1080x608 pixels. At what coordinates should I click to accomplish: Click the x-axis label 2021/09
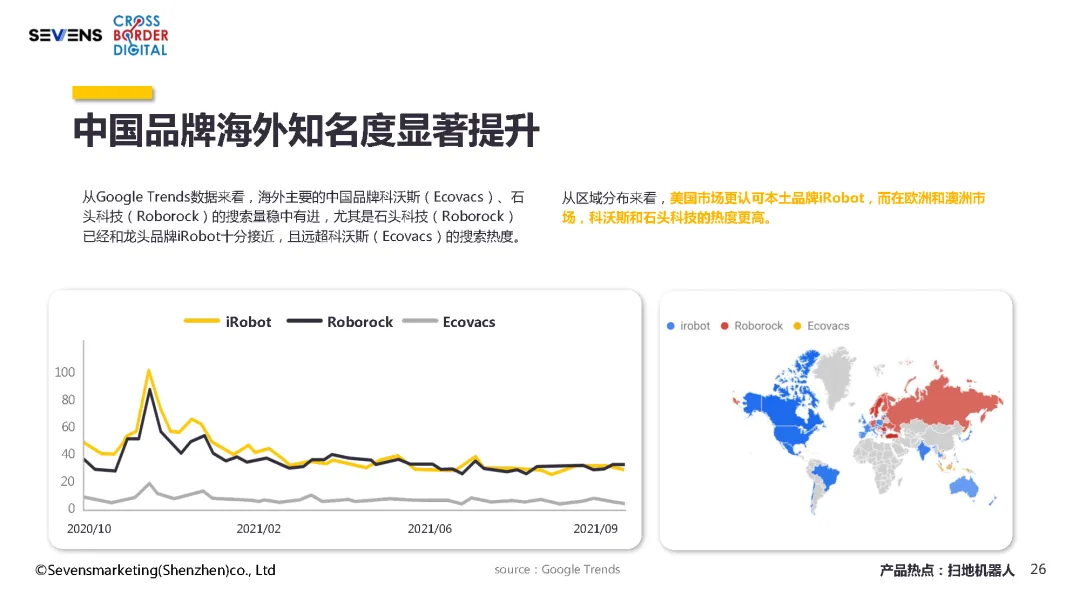pyautogui.click(x=596, y=529)
